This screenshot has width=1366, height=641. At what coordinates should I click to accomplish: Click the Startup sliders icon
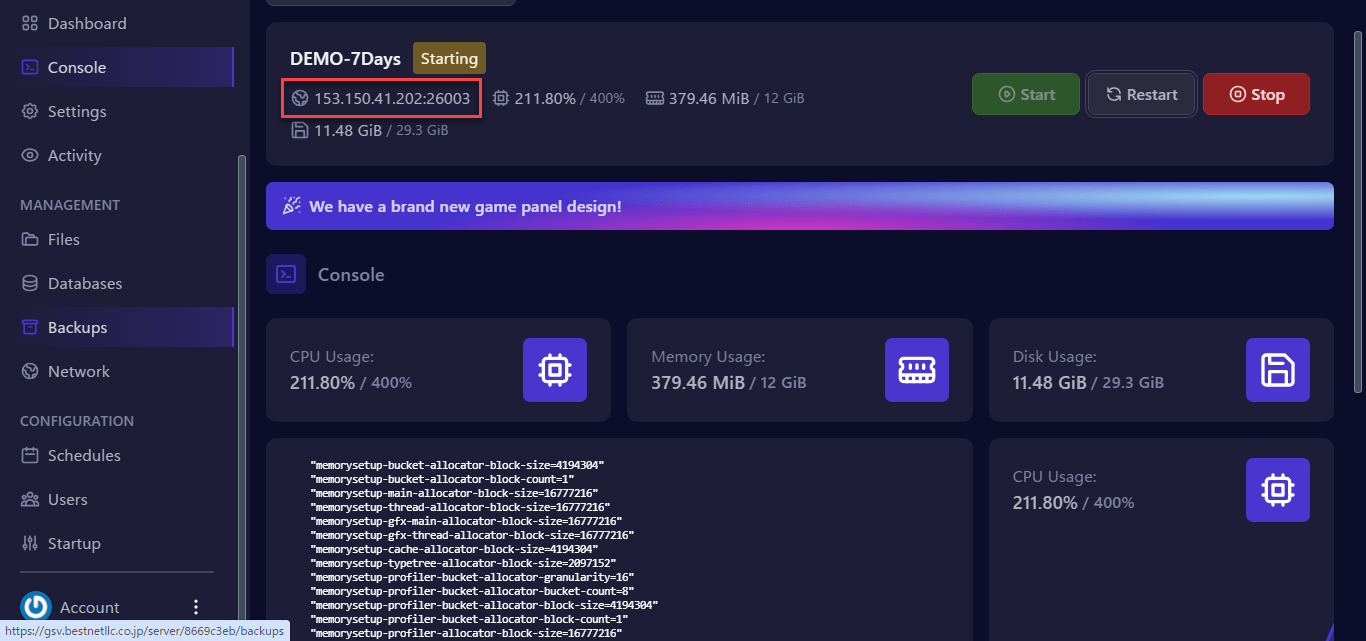click(x=30, y=543)
